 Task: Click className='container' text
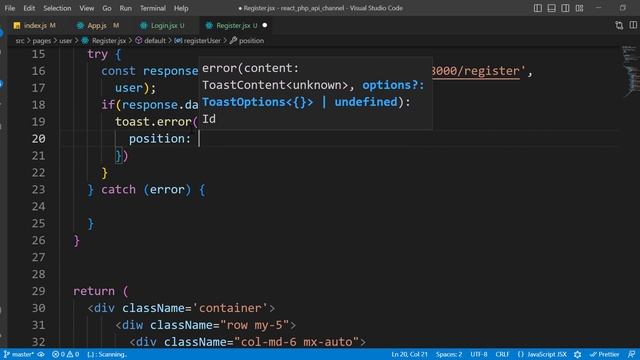[x=195, y=308]
